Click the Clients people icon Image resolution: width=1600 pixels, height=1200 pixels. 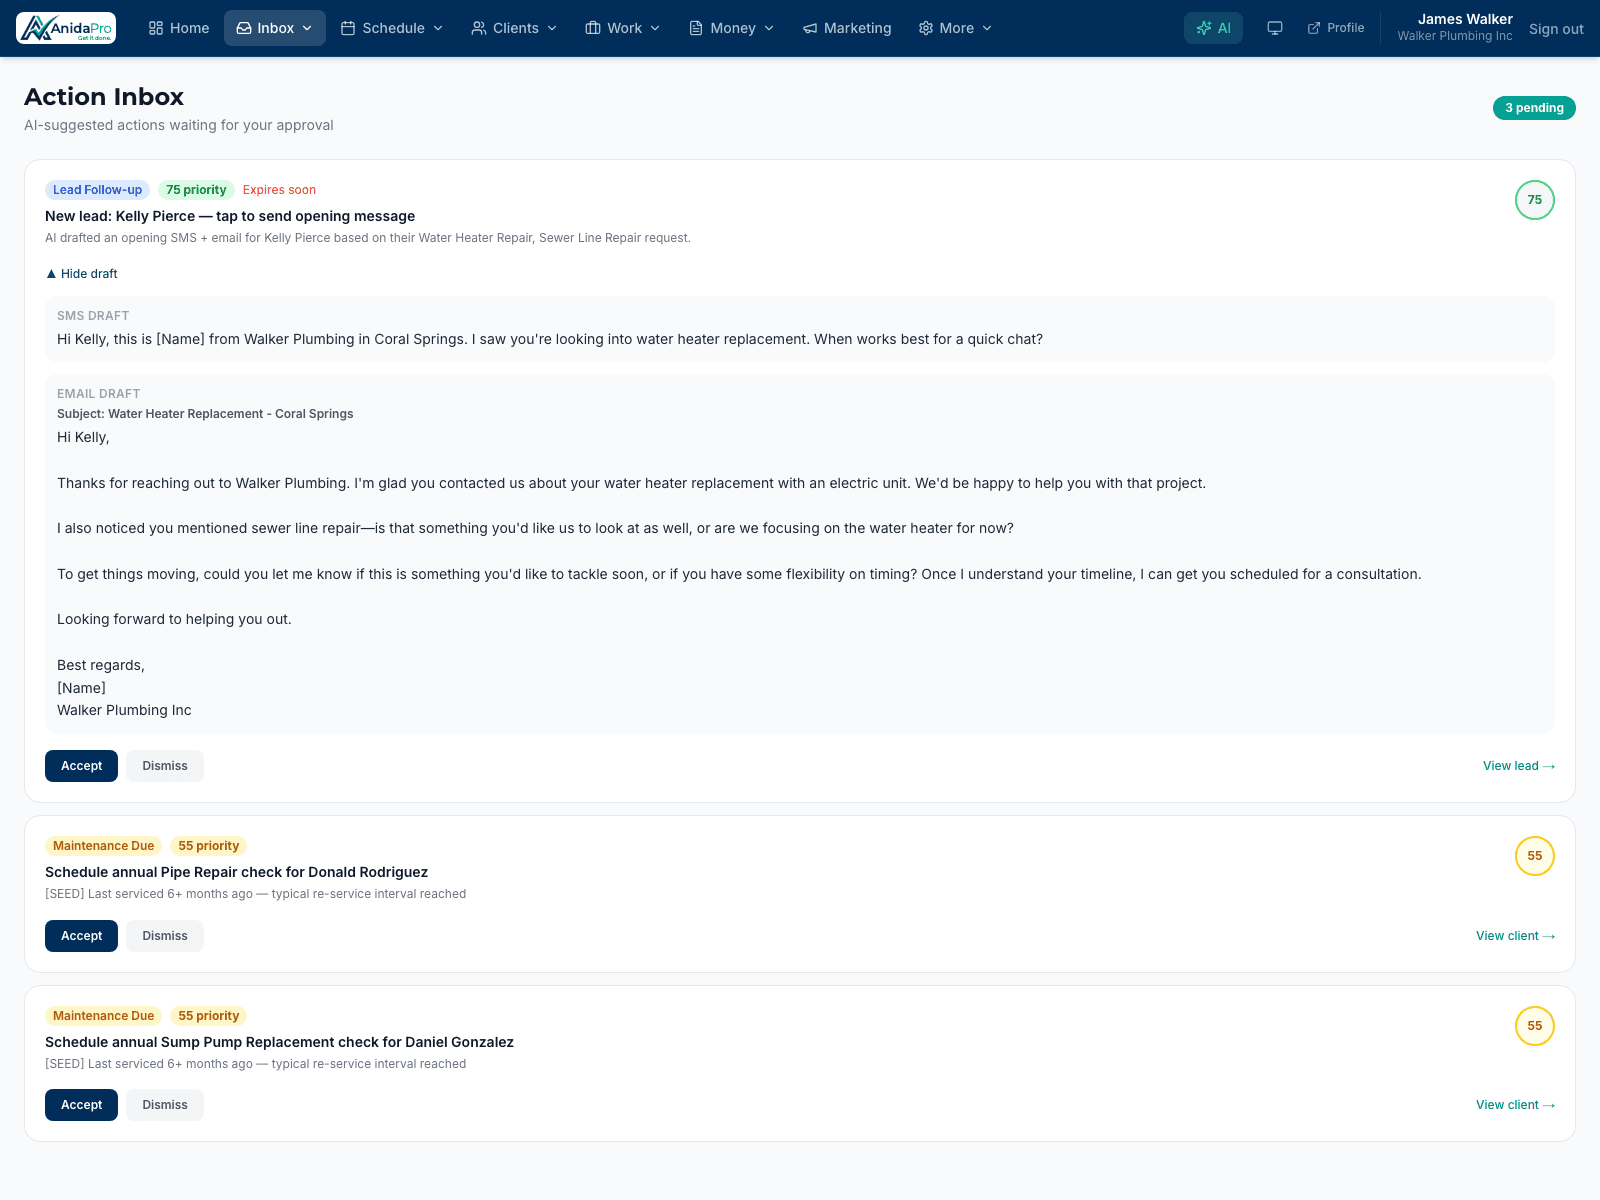(x=479, y=28)
